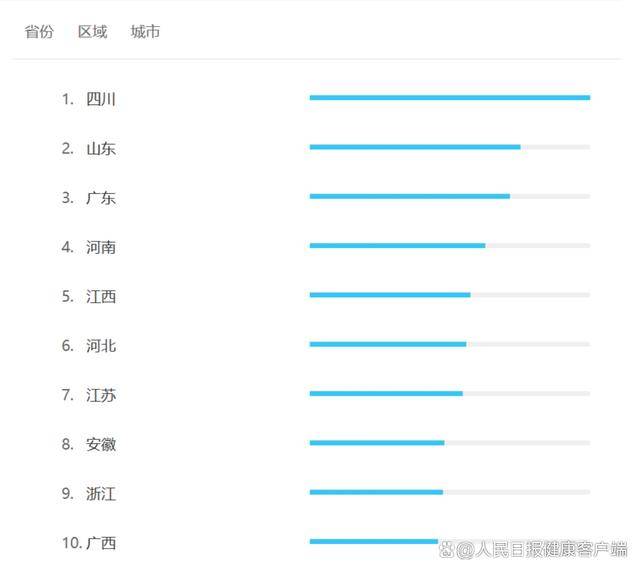The height and width of the screenshot is (572, 640).
Task: Select the 城市 tab
Action: click(145, 31)
